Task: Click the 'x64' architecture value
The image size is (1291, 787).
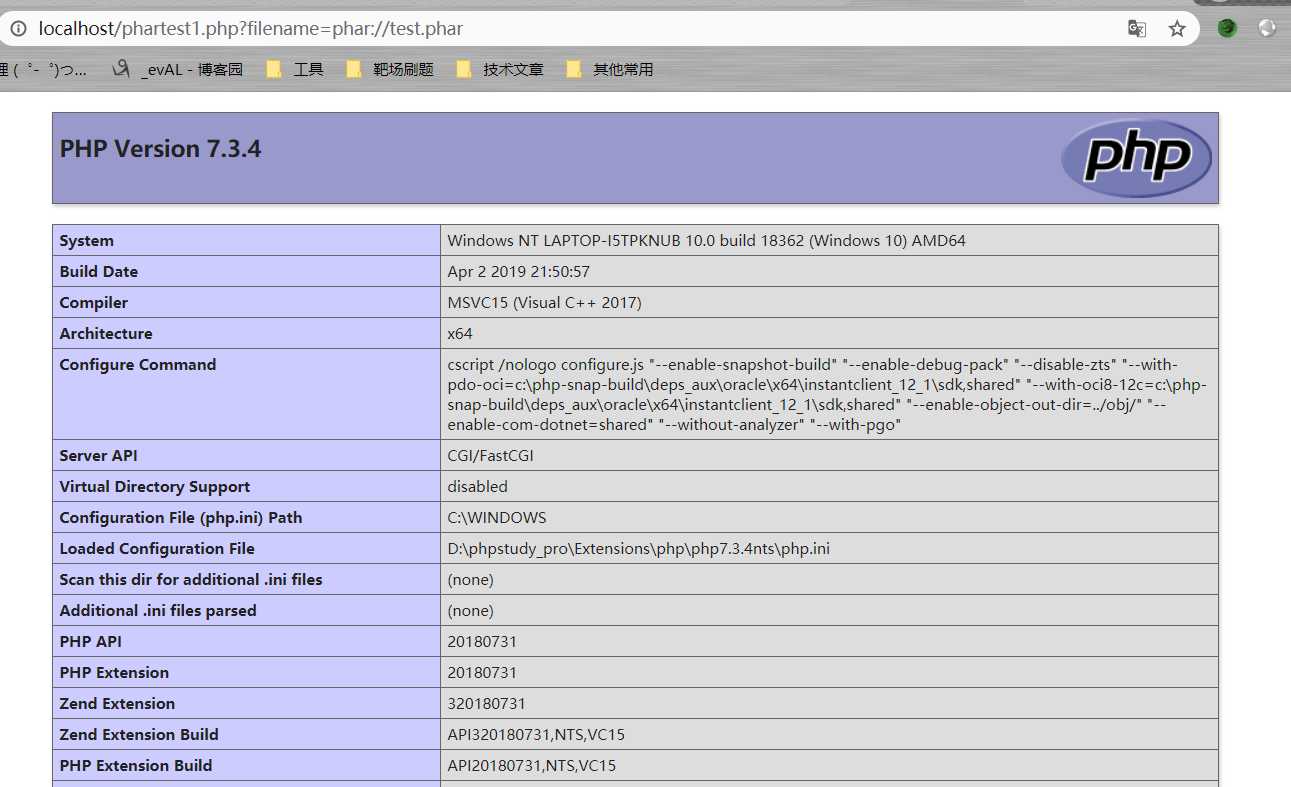Action: click(x=460, y=334)
